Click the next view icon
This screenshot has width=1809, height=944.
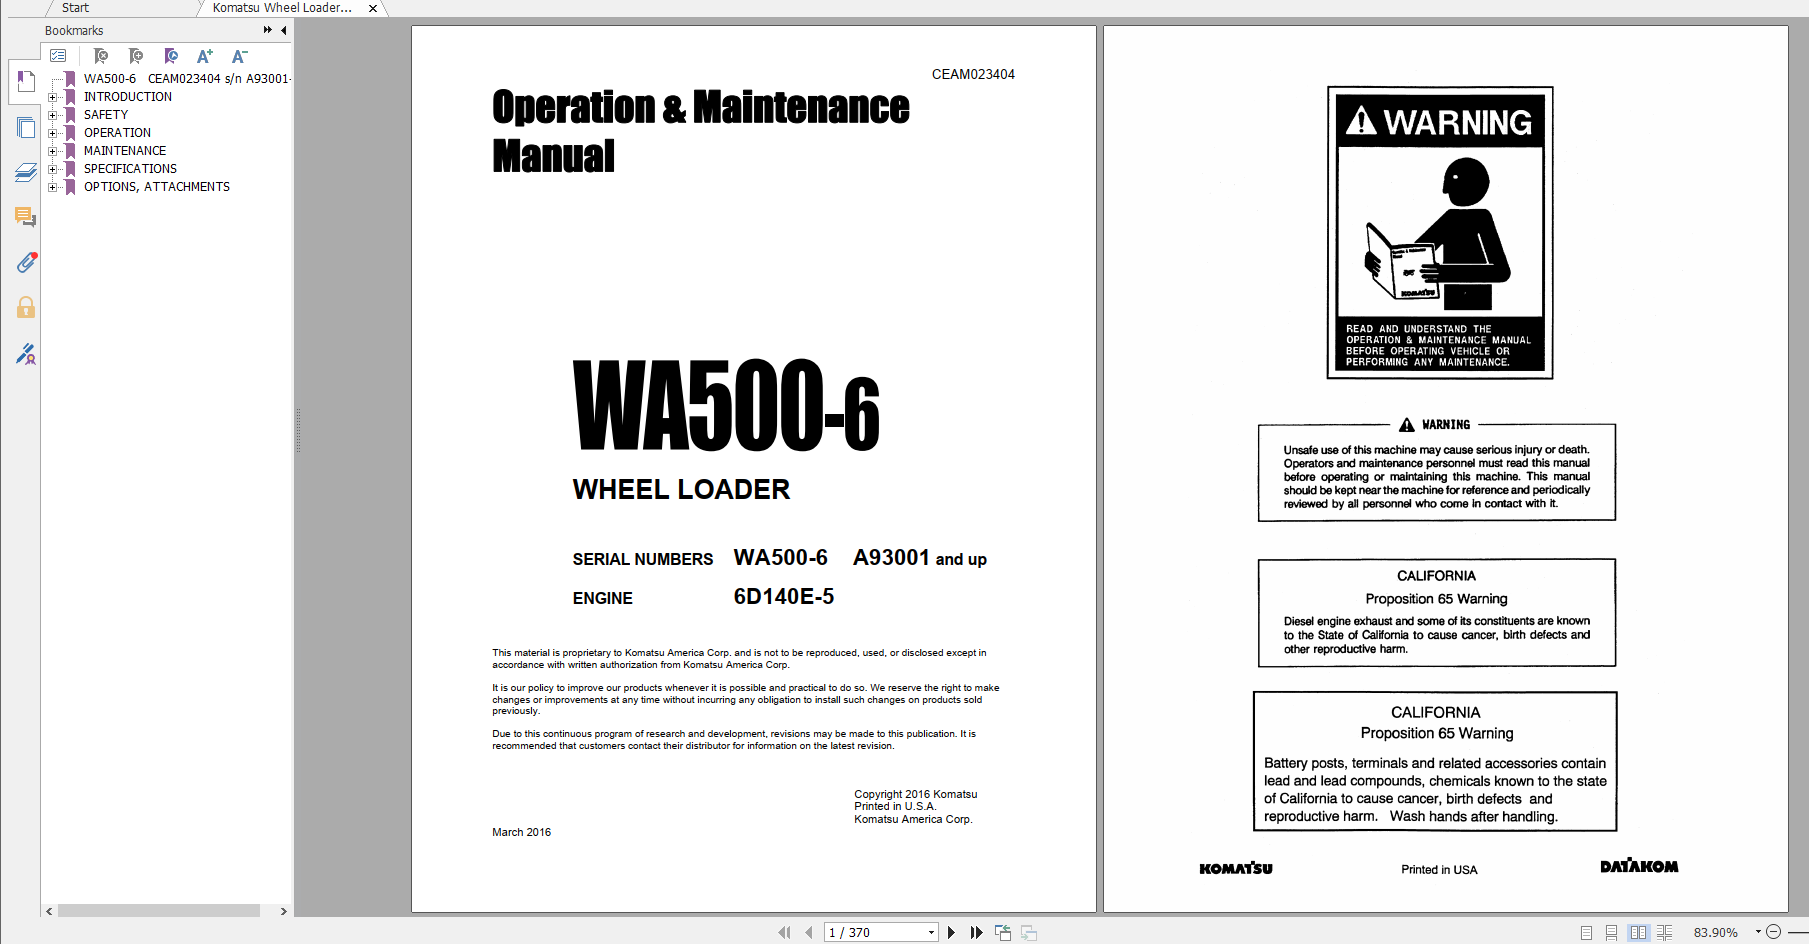(x=1028, y=932)
